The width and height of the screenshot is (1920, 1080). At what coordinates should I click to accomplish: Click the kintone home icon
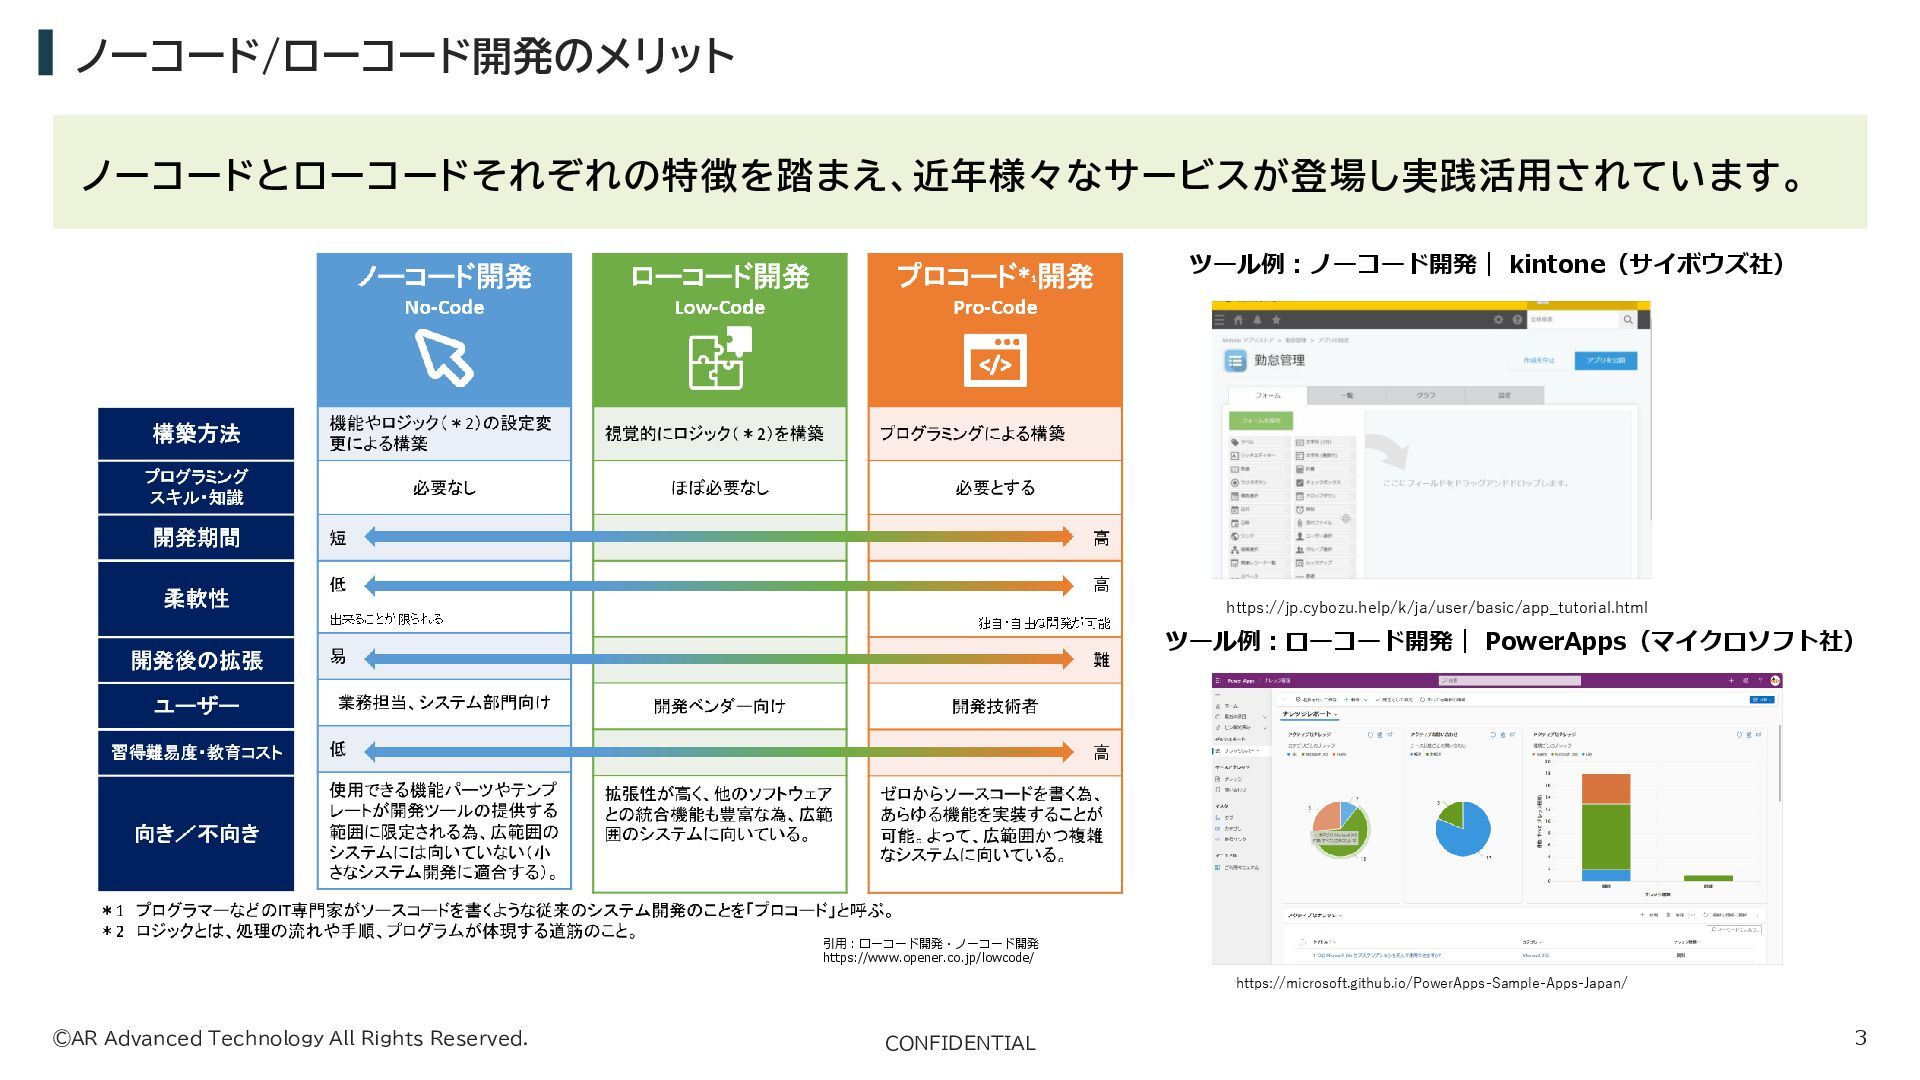click(1238, 320)
